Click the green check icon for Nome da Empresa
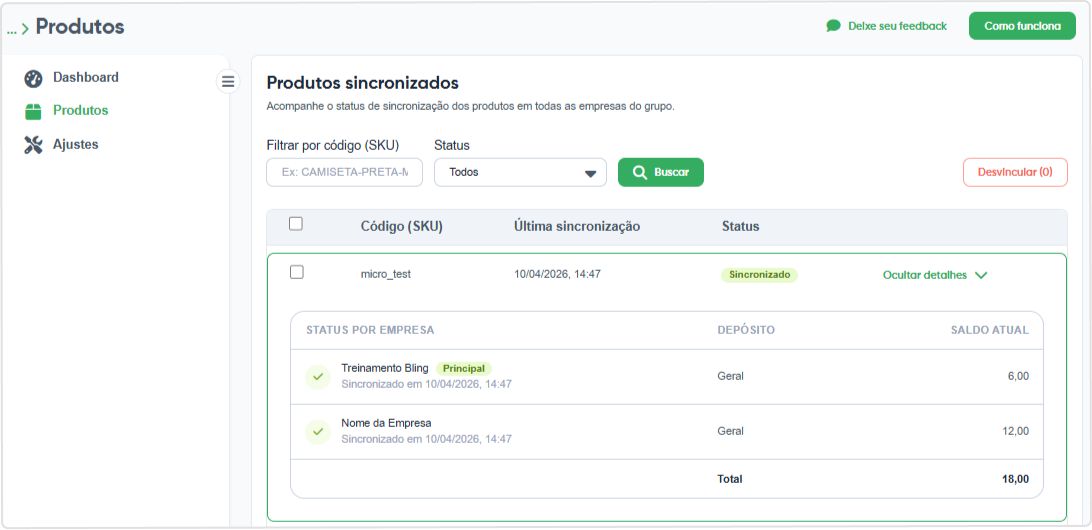 click(318, 432)
